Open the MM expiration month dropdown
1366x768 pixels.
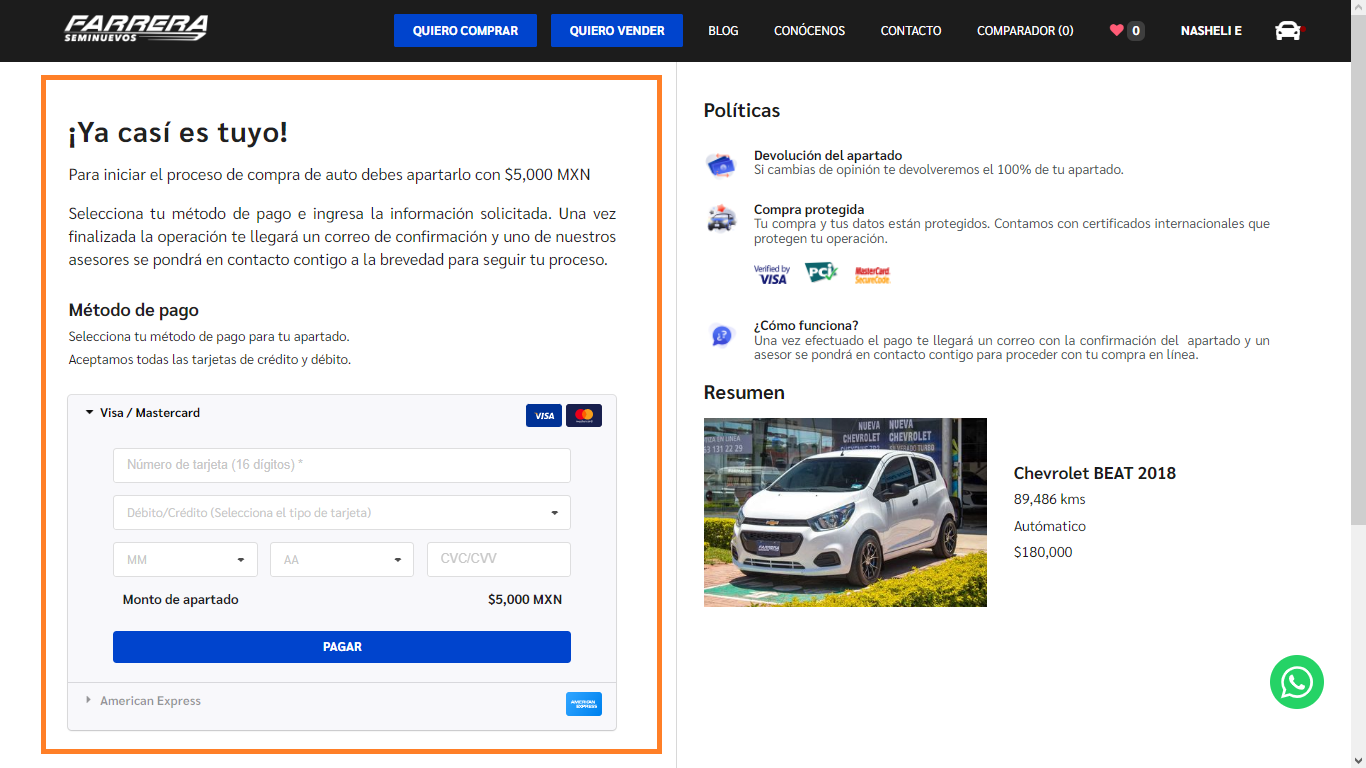click(185, 559)
